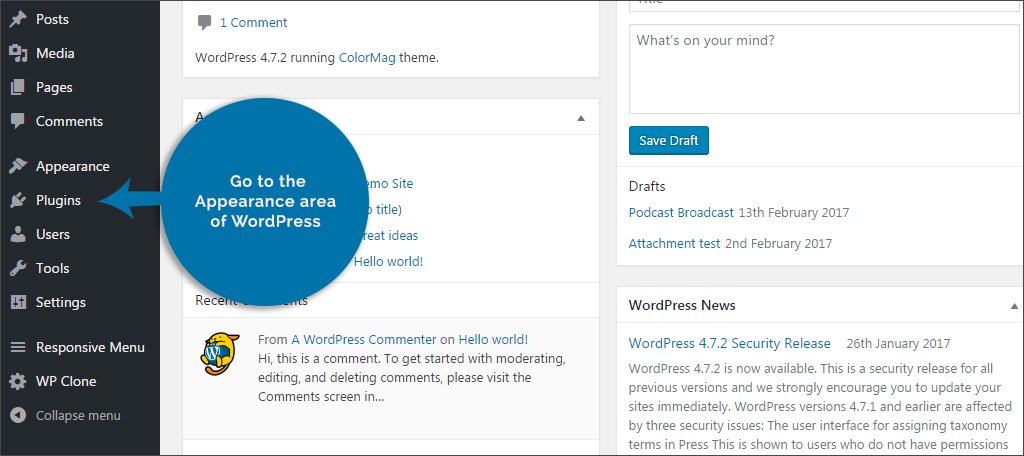Click the Pages icon in sidebar
This screenshot has width=1024, height=456.
(18, 87)
